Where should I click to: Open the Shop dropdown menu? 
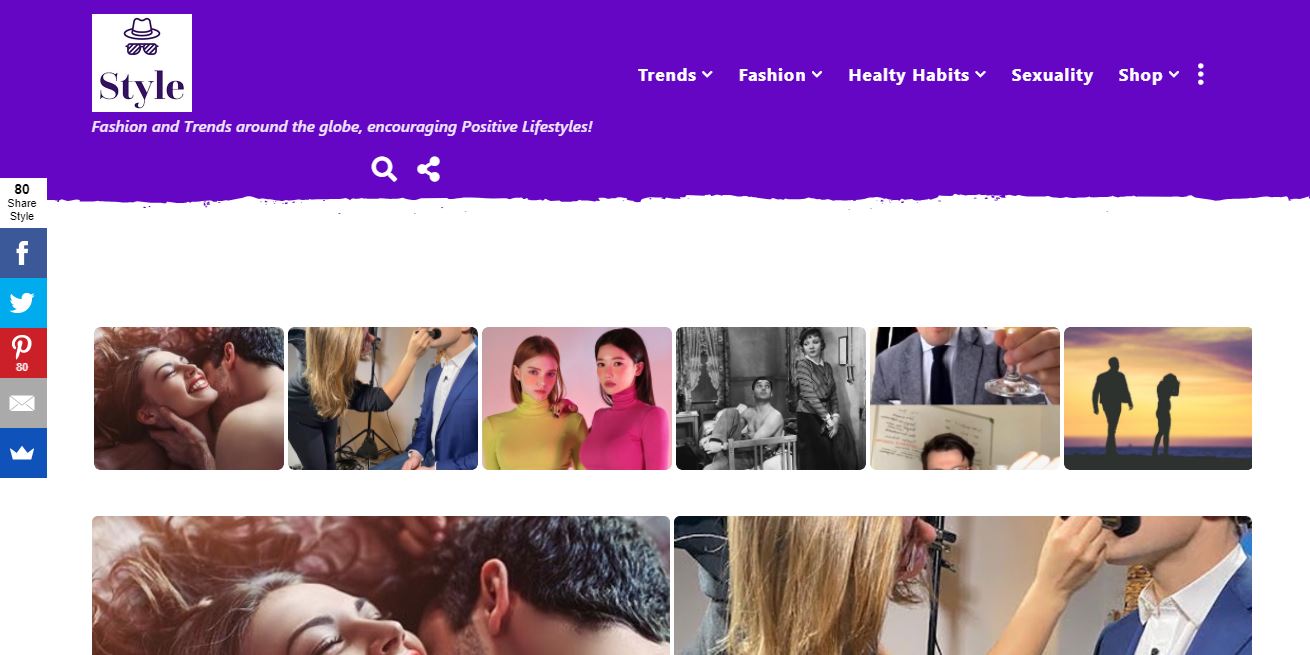(x=1149, y=75)
